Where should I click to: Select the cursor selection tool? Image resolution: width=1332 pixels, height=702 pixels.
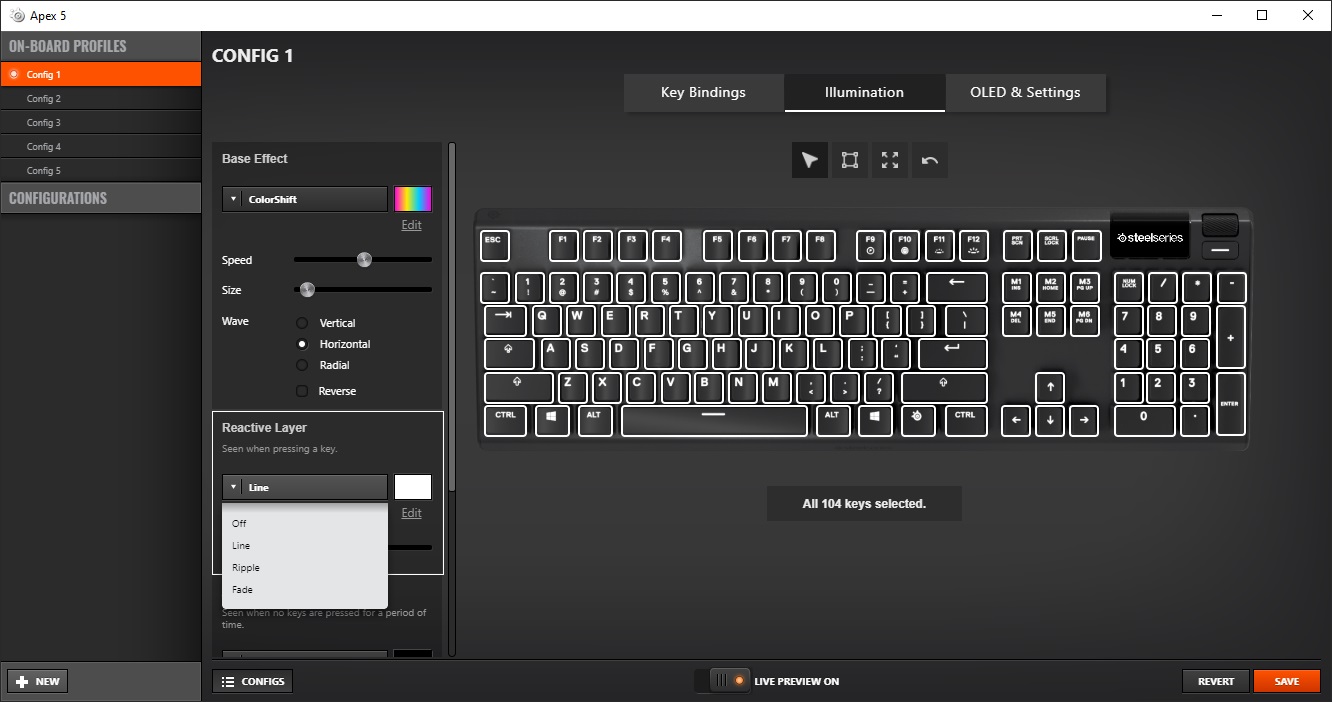(x=810, y=160)
